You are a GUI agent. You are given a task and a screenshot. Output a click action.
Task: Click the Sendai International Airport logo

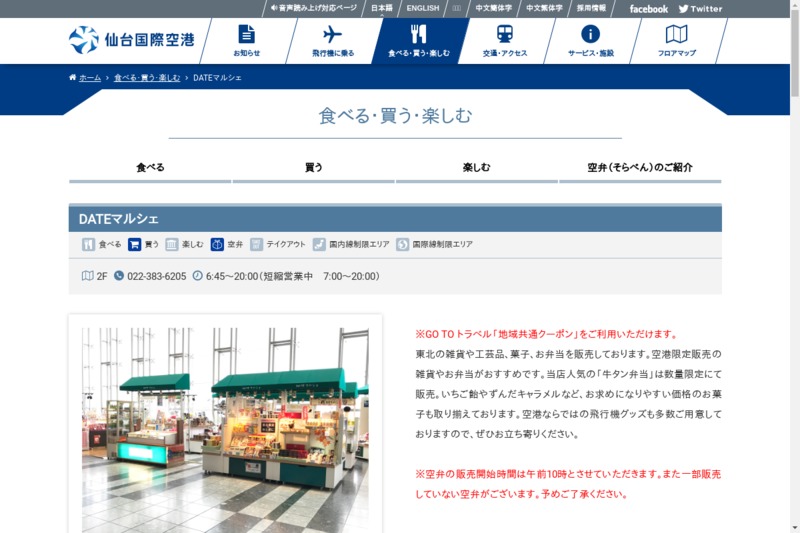131,40
